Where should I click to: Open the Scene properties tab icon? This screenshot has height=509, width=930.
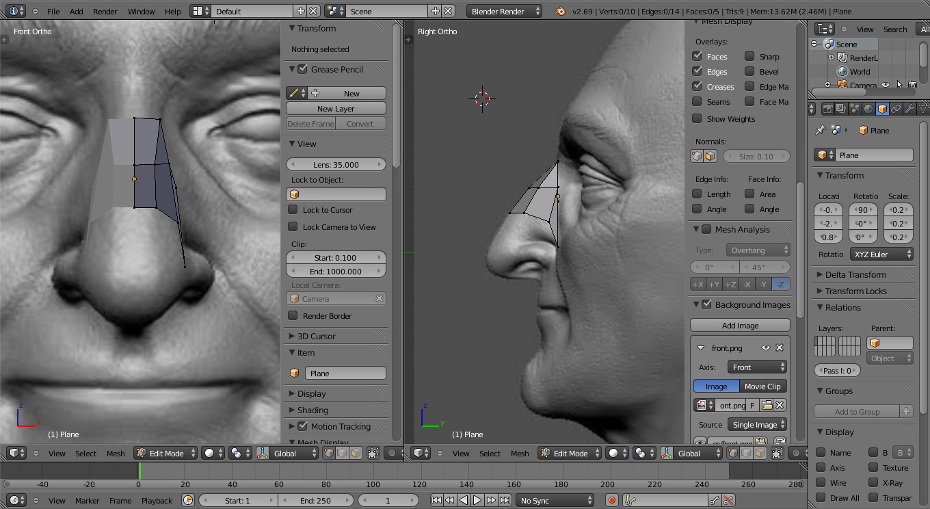tap(855, 109)
